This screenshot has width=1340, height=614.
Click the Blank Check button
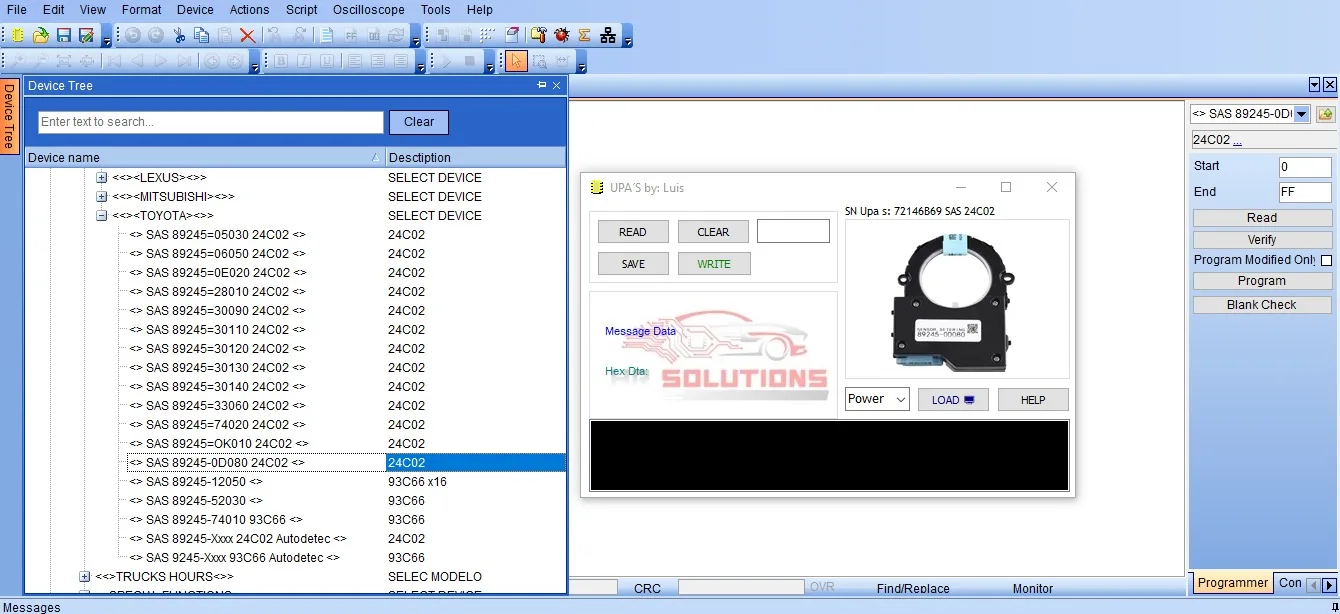coord(1262,305)
